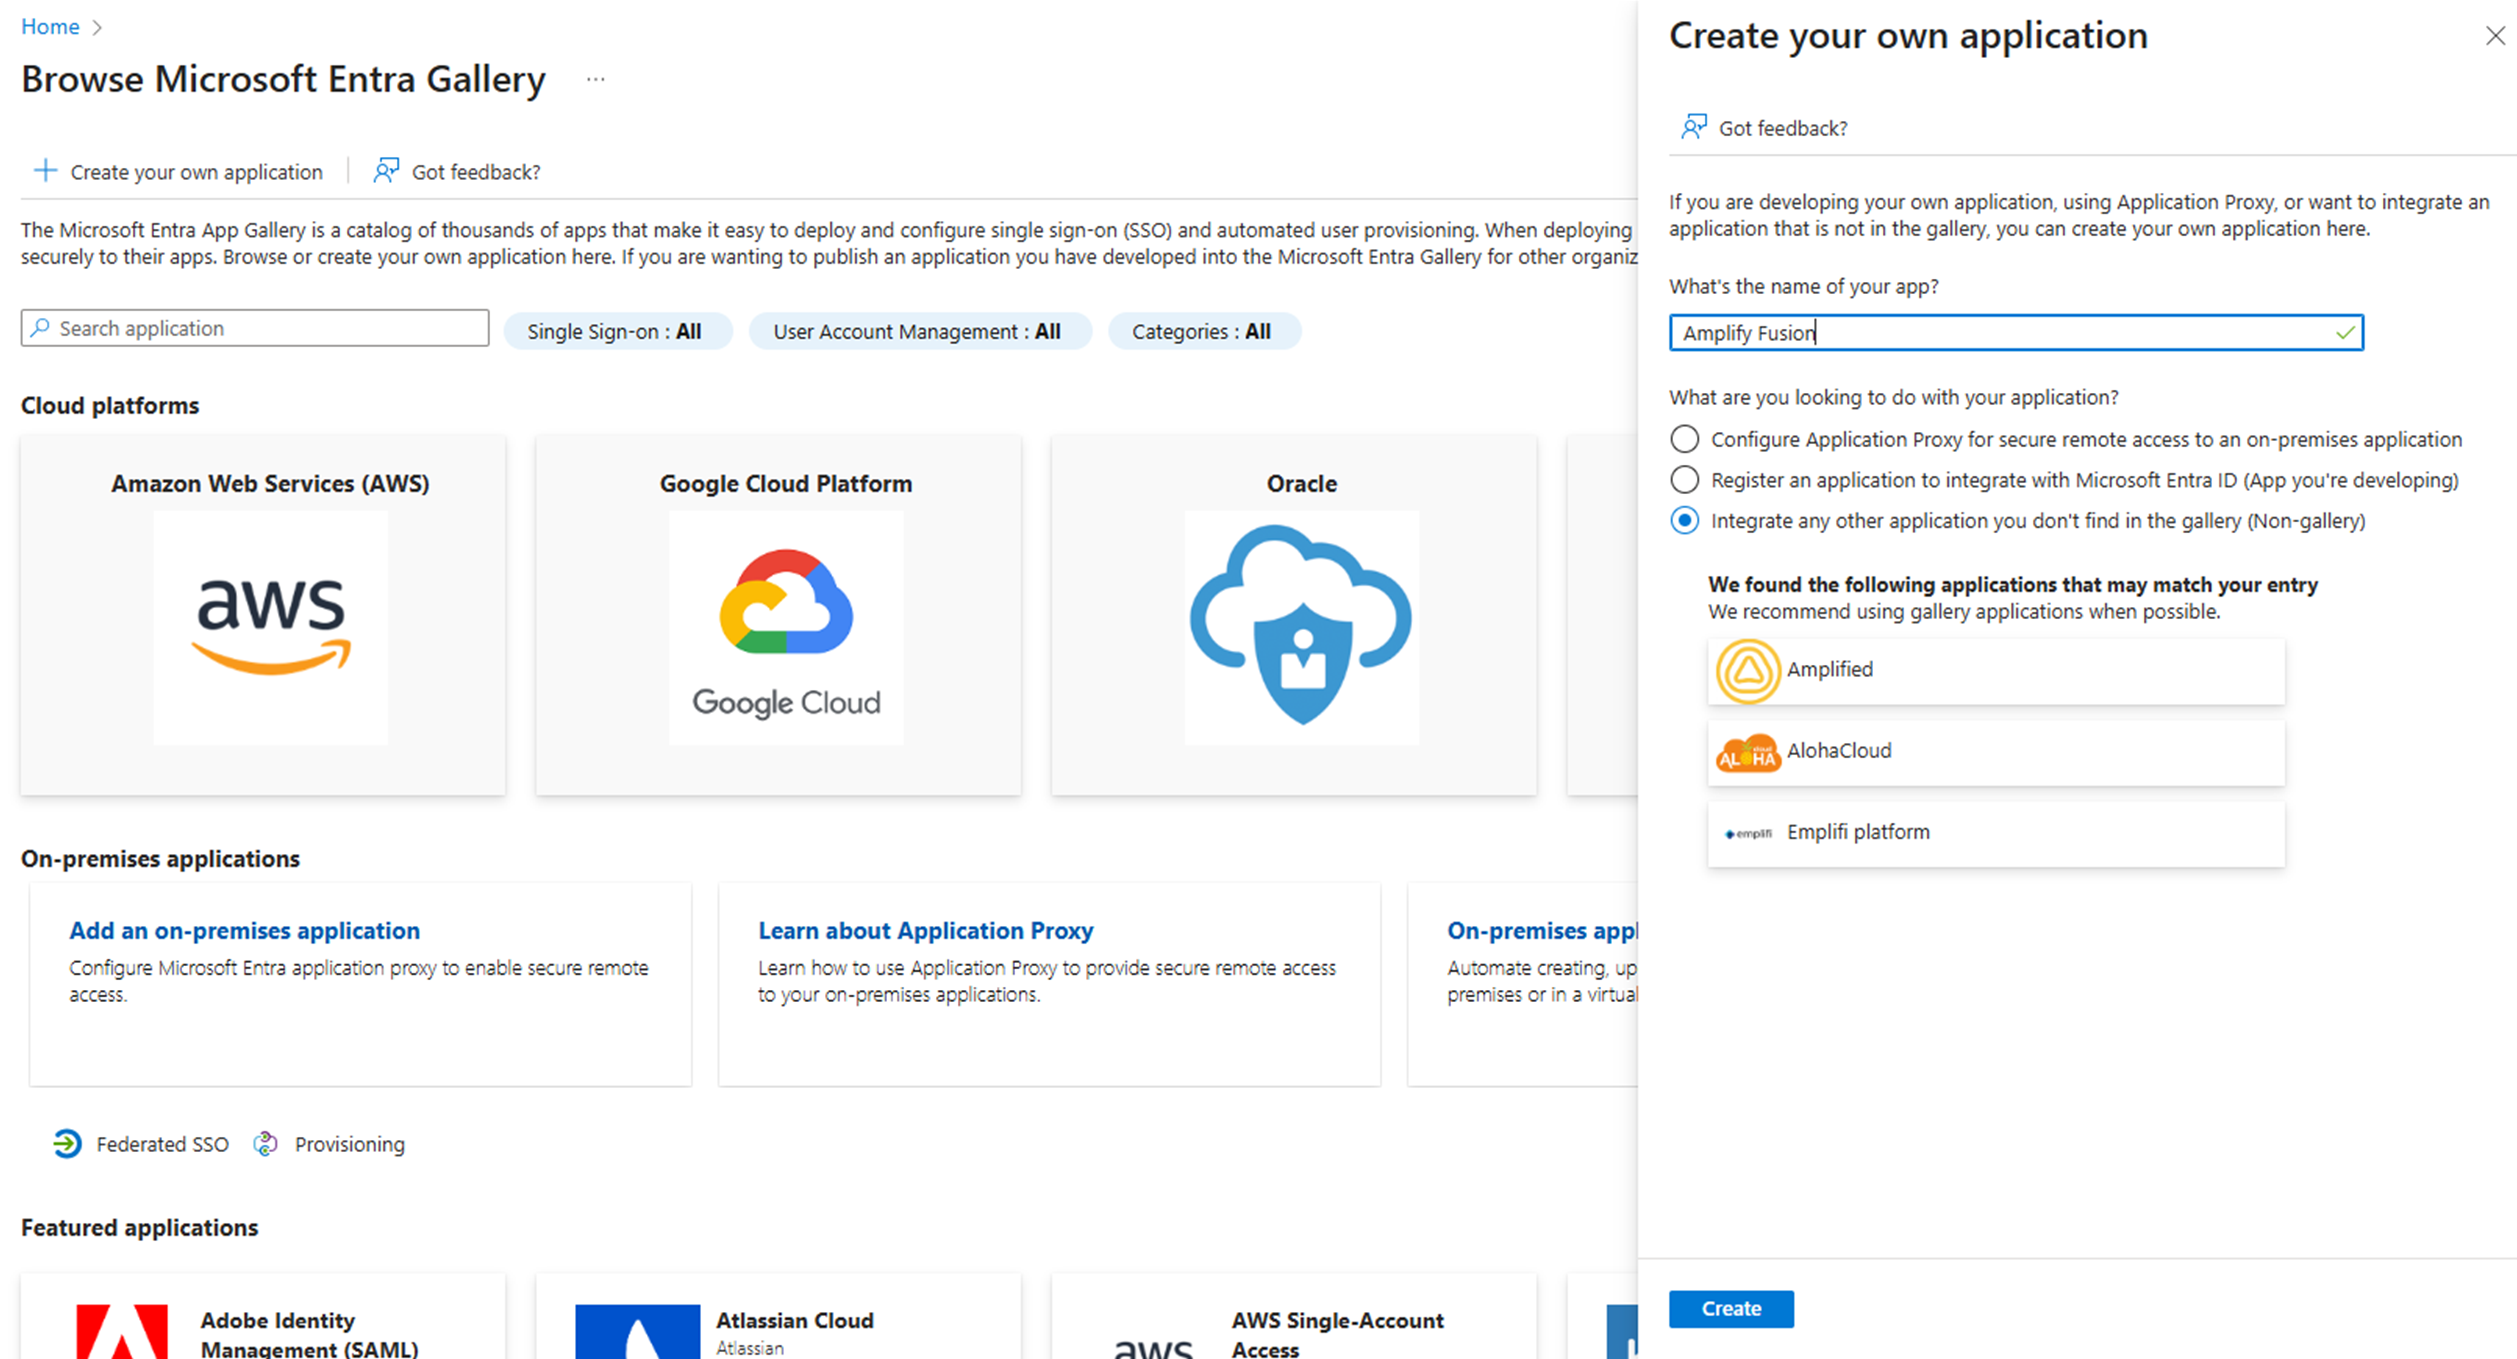Choose the Emplifi platform suggested application
Image resolution: width=2517 pixels, height=1359 pixels.
[x=1996, y=833]
